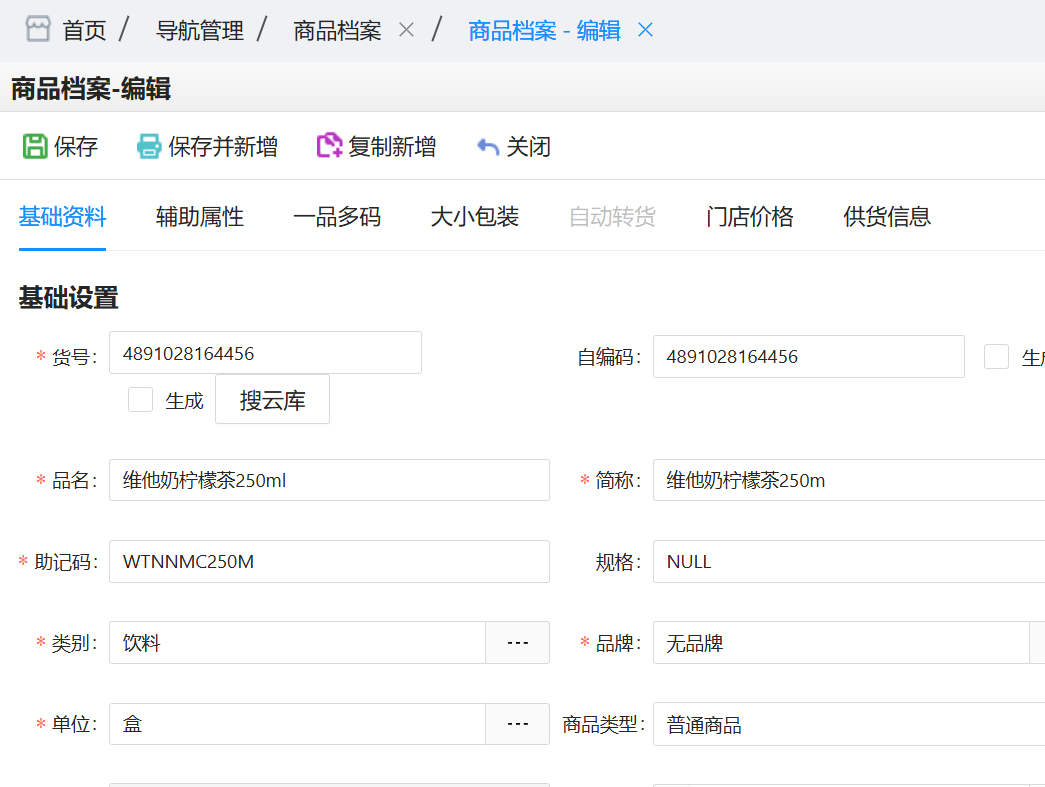Click the store icon in the breadcrumb bar
The width and height of the screenshot is (1045, 787).
coord(37,29)
